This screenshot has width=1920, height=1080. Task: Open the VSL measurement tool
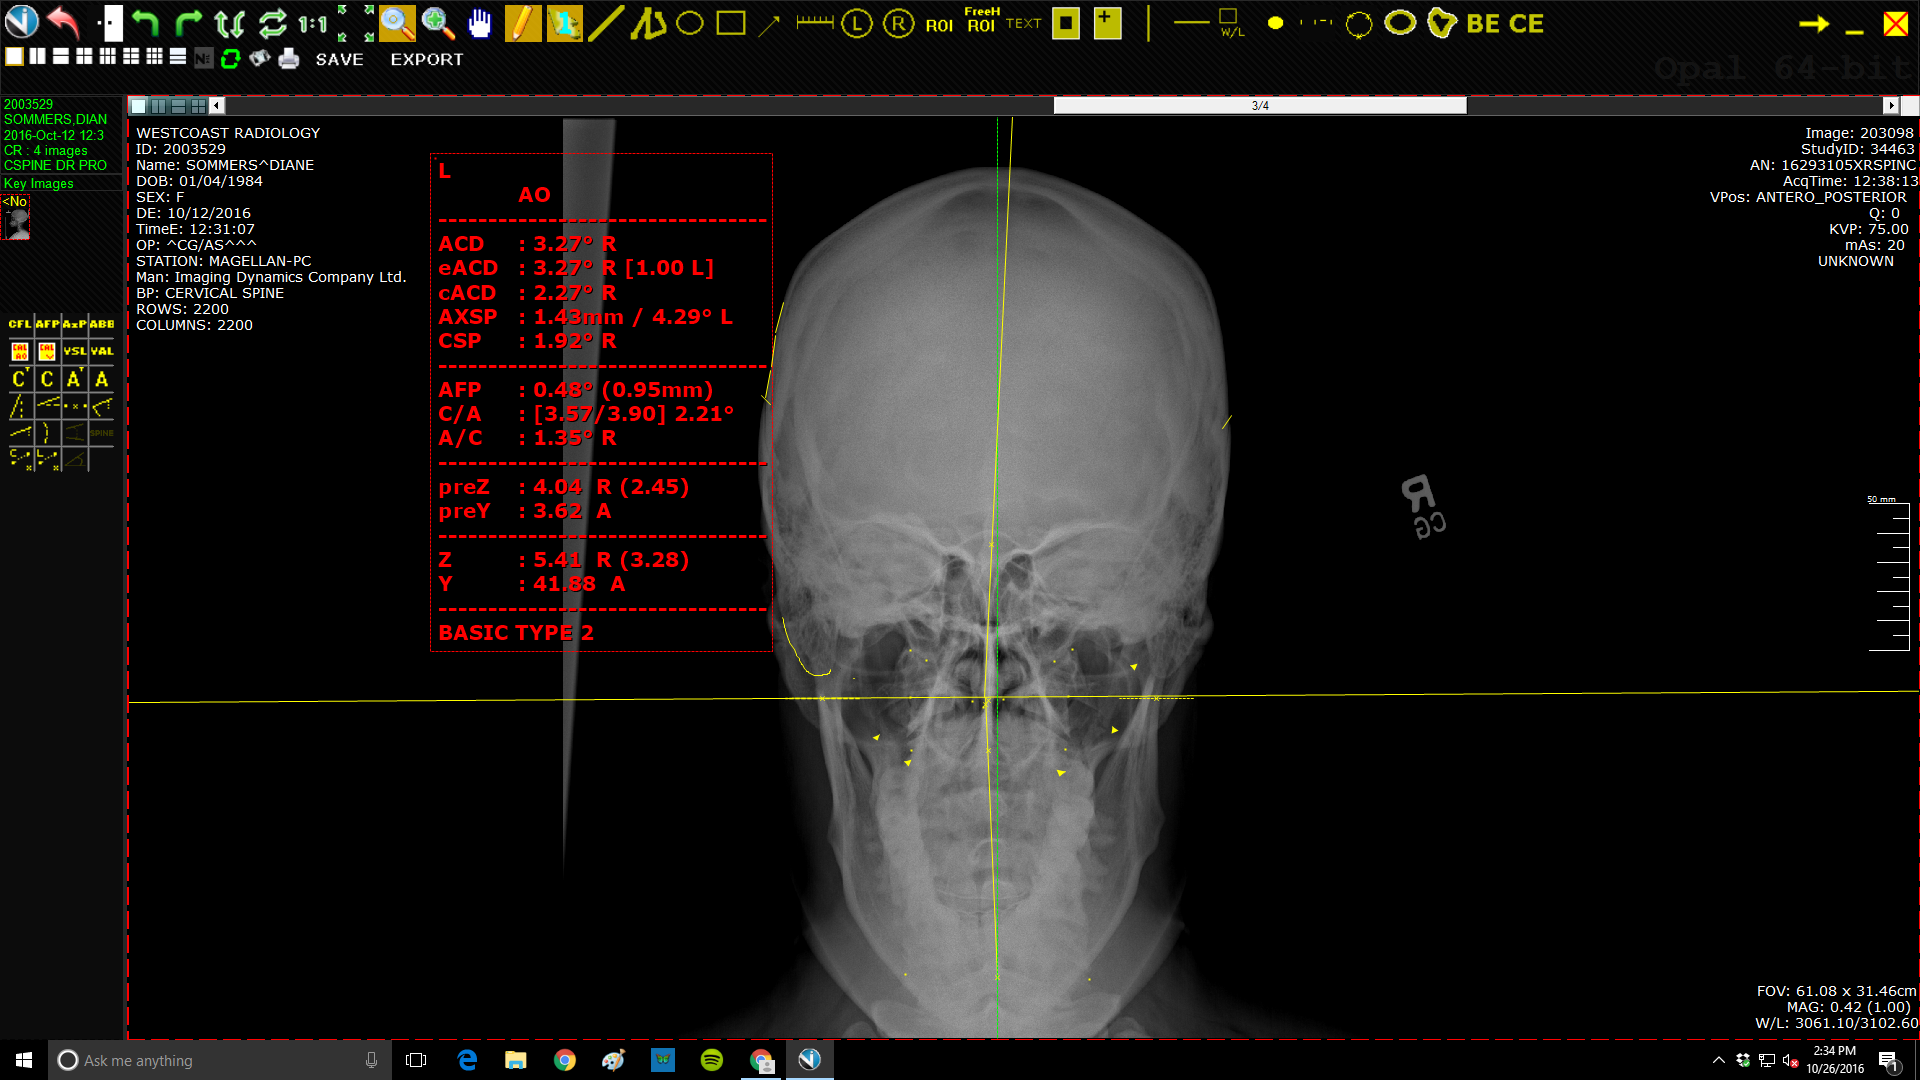[x=75, y=351]
